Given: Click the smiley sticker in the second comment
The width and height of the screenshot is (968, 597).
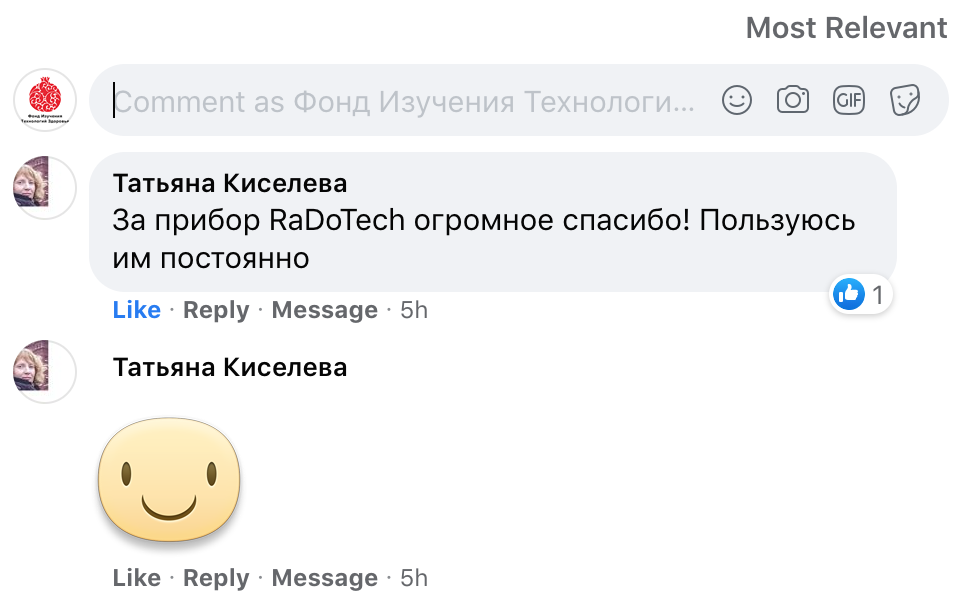Looking at the screenshot, I should tap(168, 480).
